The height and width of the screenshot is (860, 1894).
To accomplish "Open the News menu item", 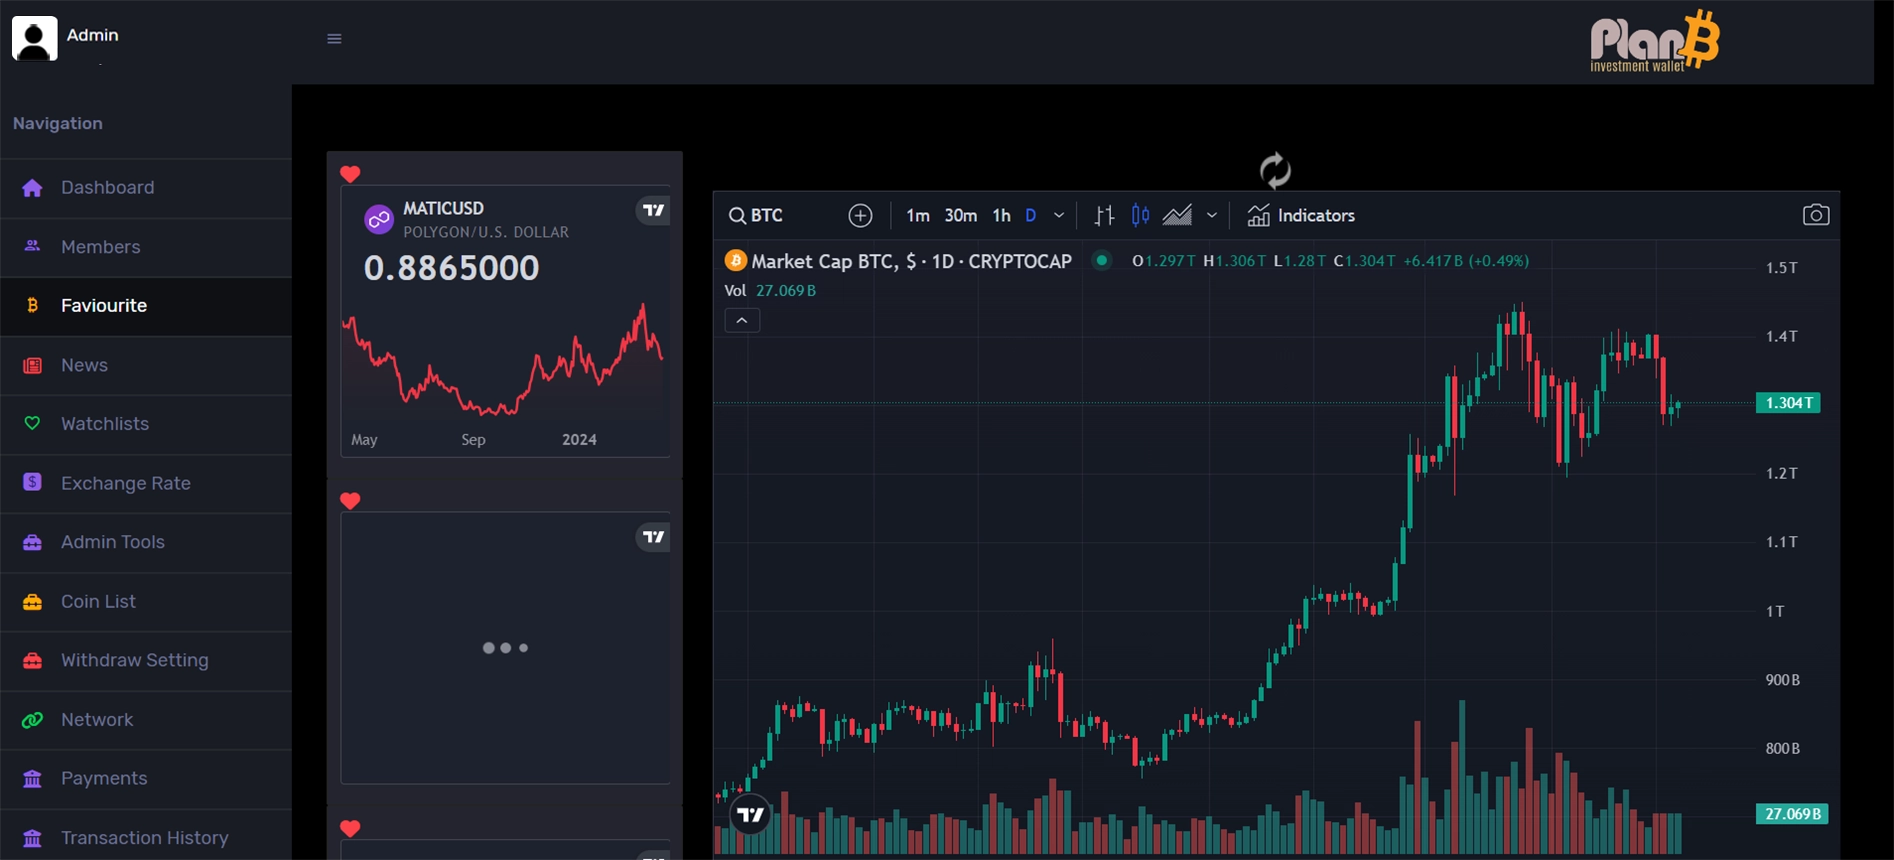I will click(x=146, y=365).
